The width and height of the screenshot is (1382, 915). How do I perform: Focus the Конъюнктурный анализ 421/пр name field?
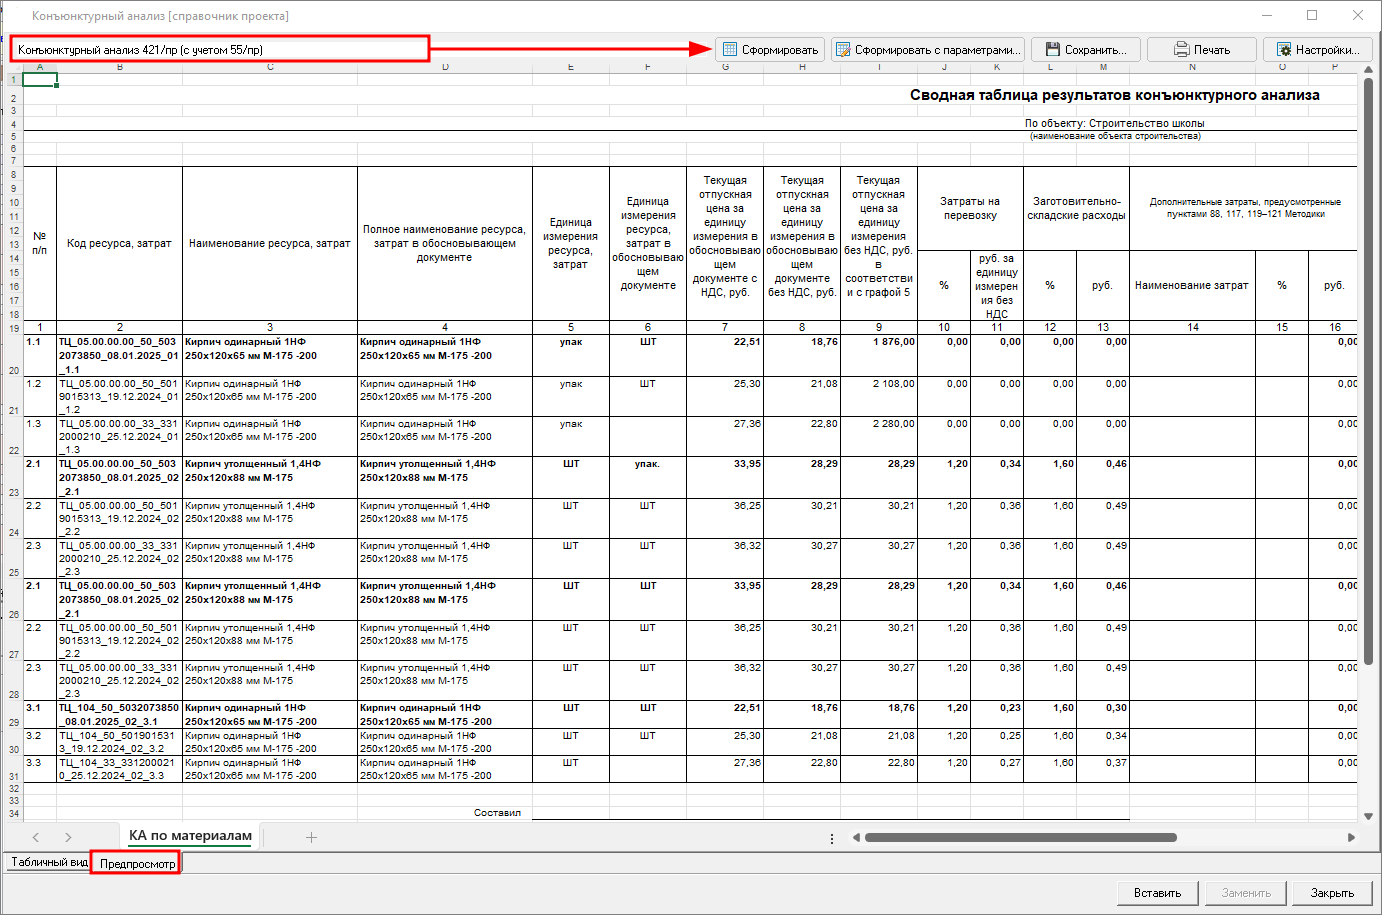(x=220, y=49)
